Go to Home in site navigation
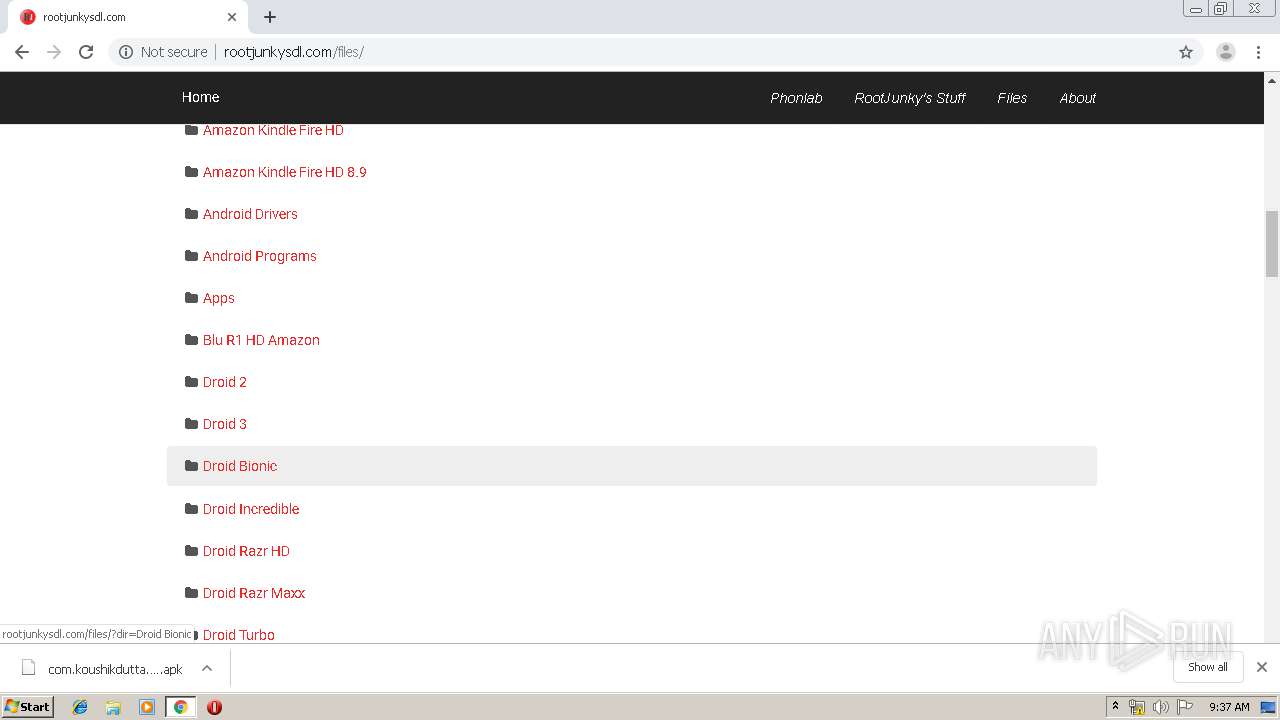 click(200, 97)
